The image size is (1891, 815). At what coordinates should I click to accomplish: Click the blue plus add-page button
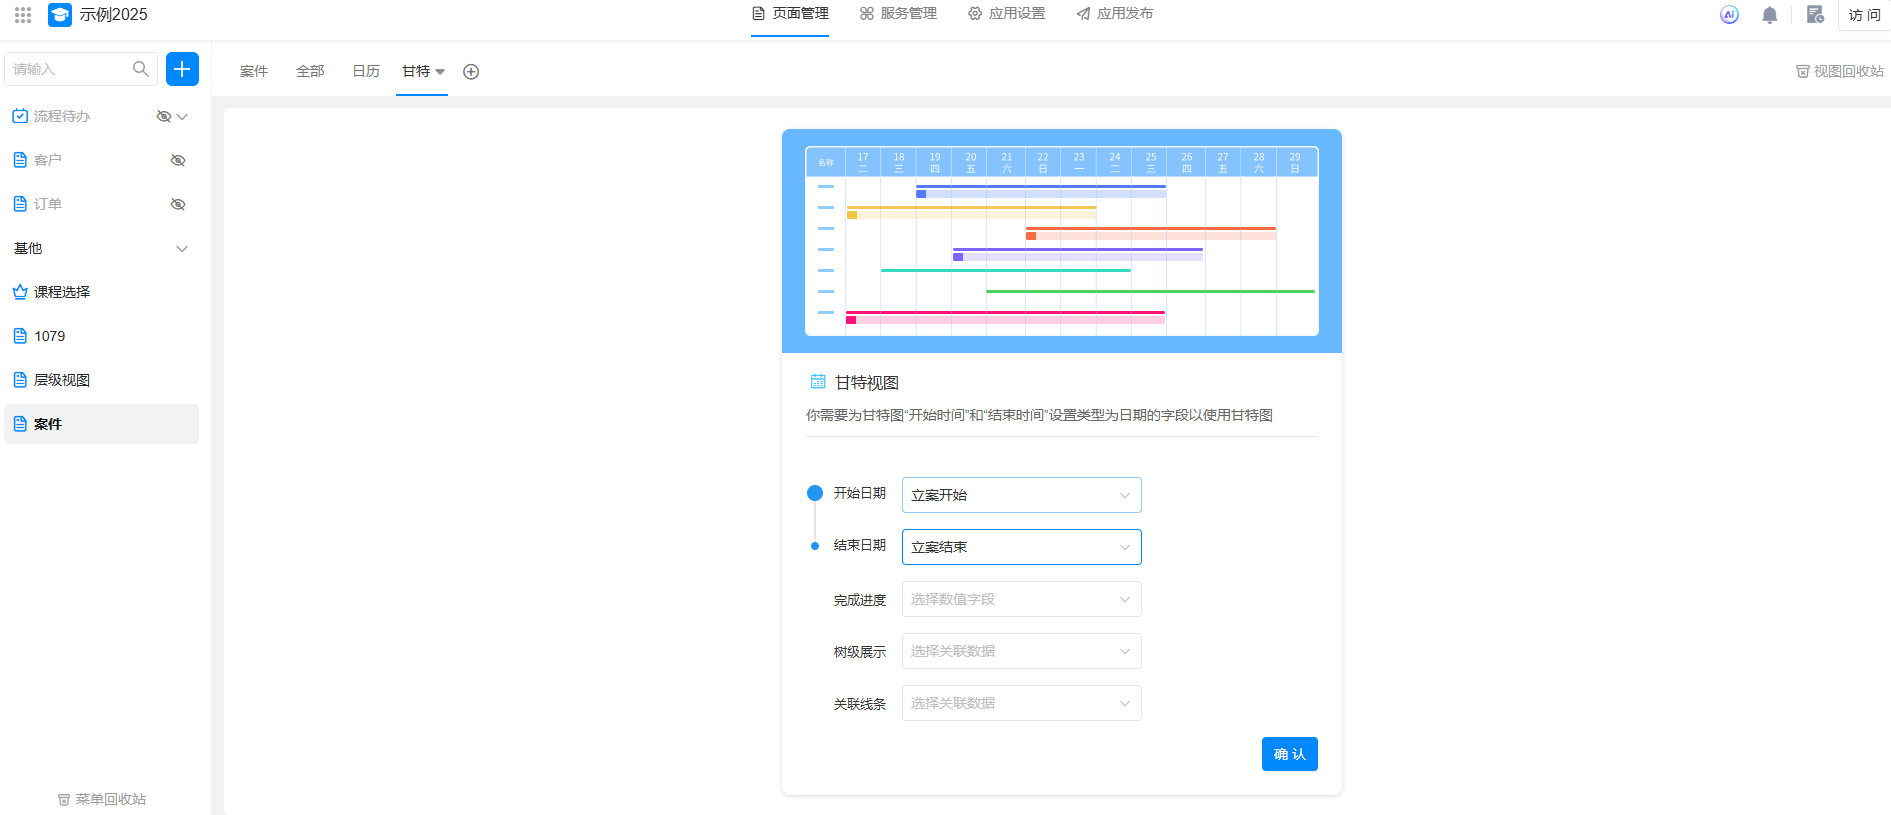click(x=182, y=69)
